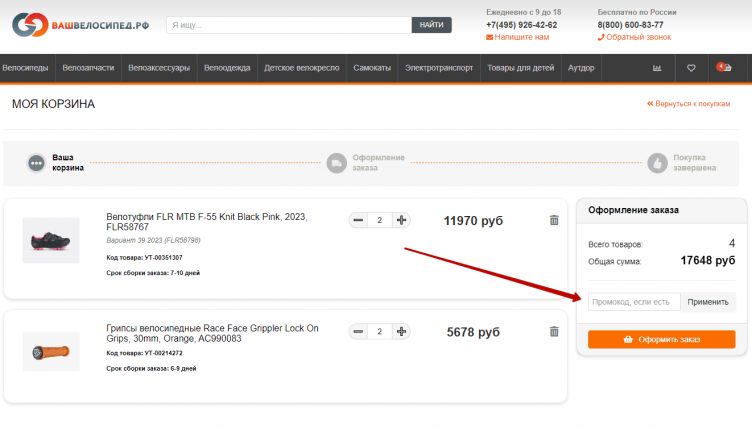Delete the FLR cycling shoes from cart
Viewport: 752px width, 428px height.
tap(554, 220)
